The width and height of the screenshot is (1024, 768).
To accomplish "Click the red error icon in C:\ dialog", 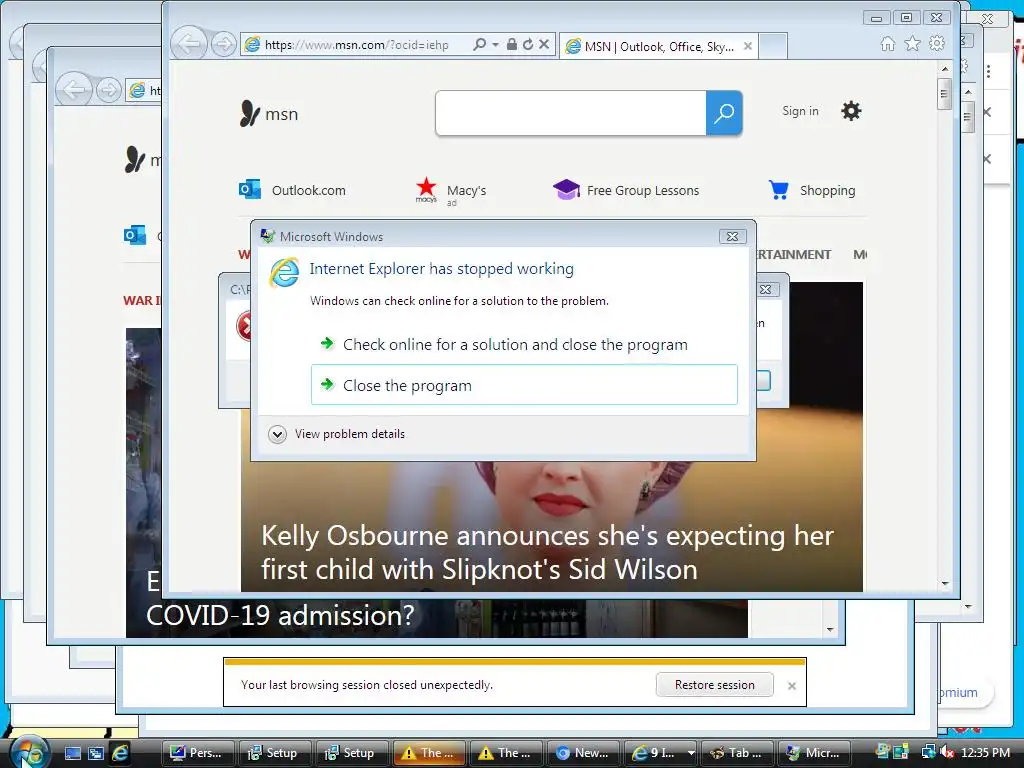I will point(244,326).
